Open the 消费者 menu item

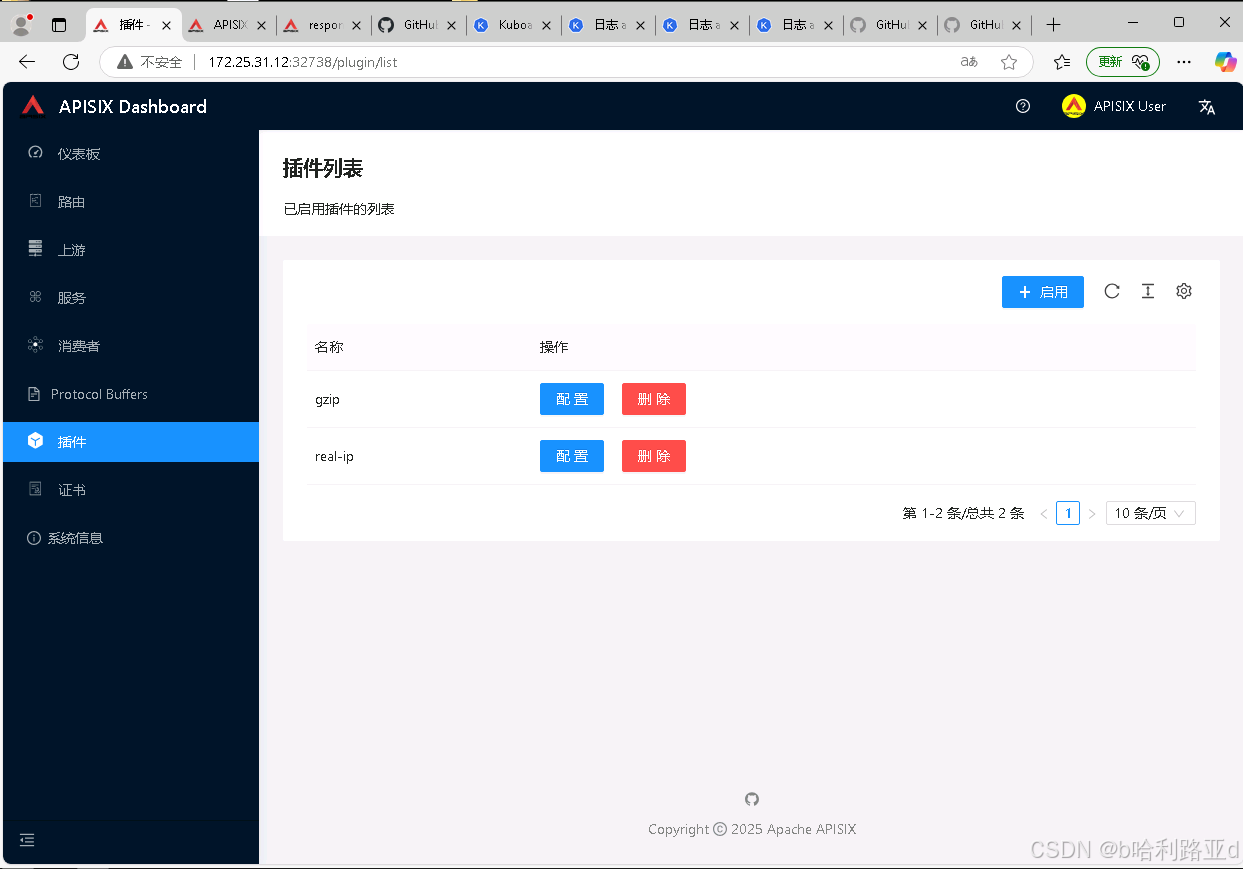tap(131, 345)
